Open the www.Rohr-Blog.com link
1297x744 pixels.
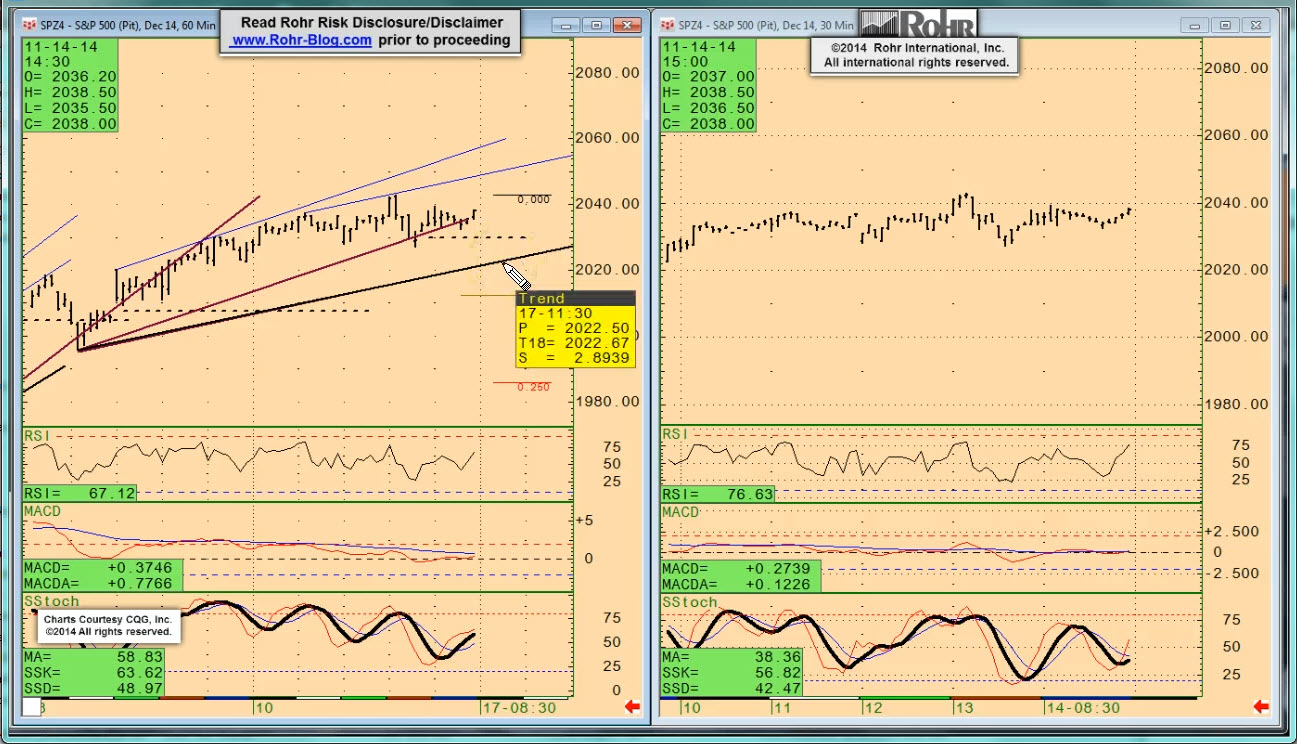pos(301,41)
